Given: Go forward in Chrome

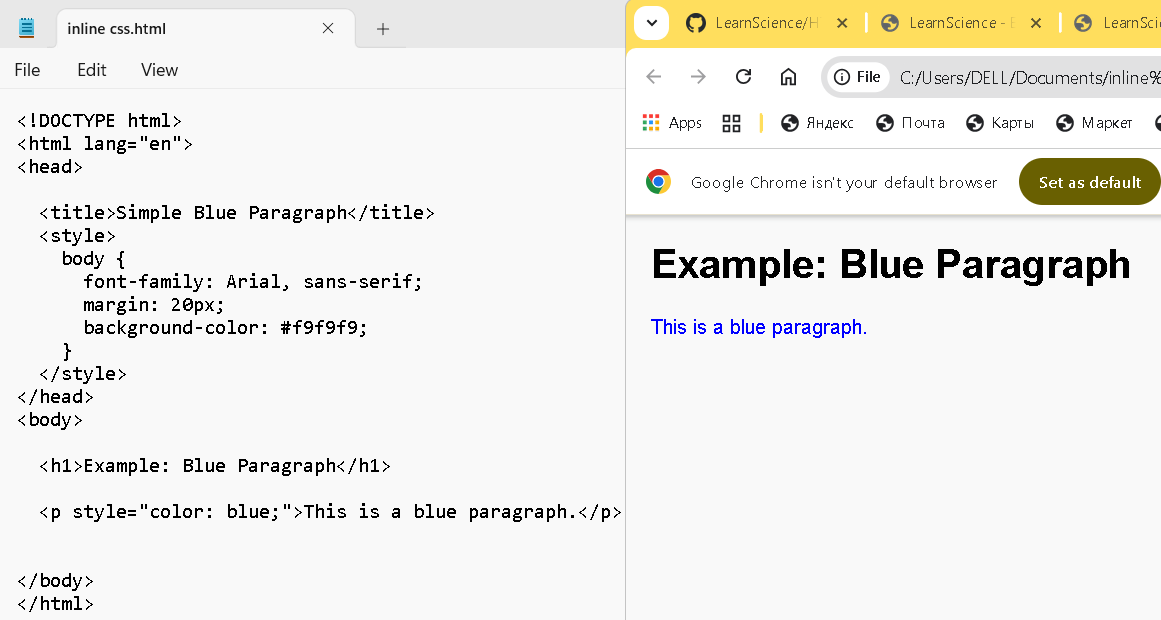Looking at the screenshot, I should (x=698, y=77).
